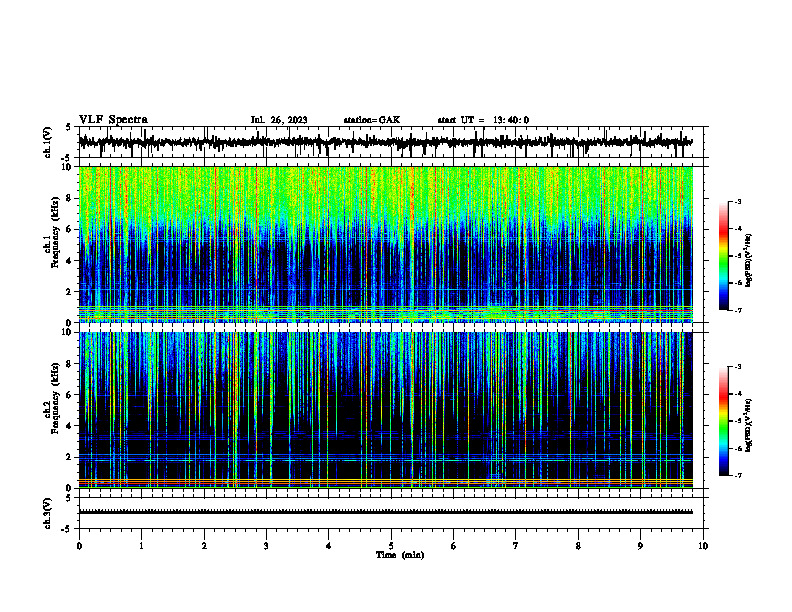Image resolution: width=792 pixels, height=612 pixels.
Task: Click the ch.1 frequency axis "8" tick label
Action: pos(70,198)
